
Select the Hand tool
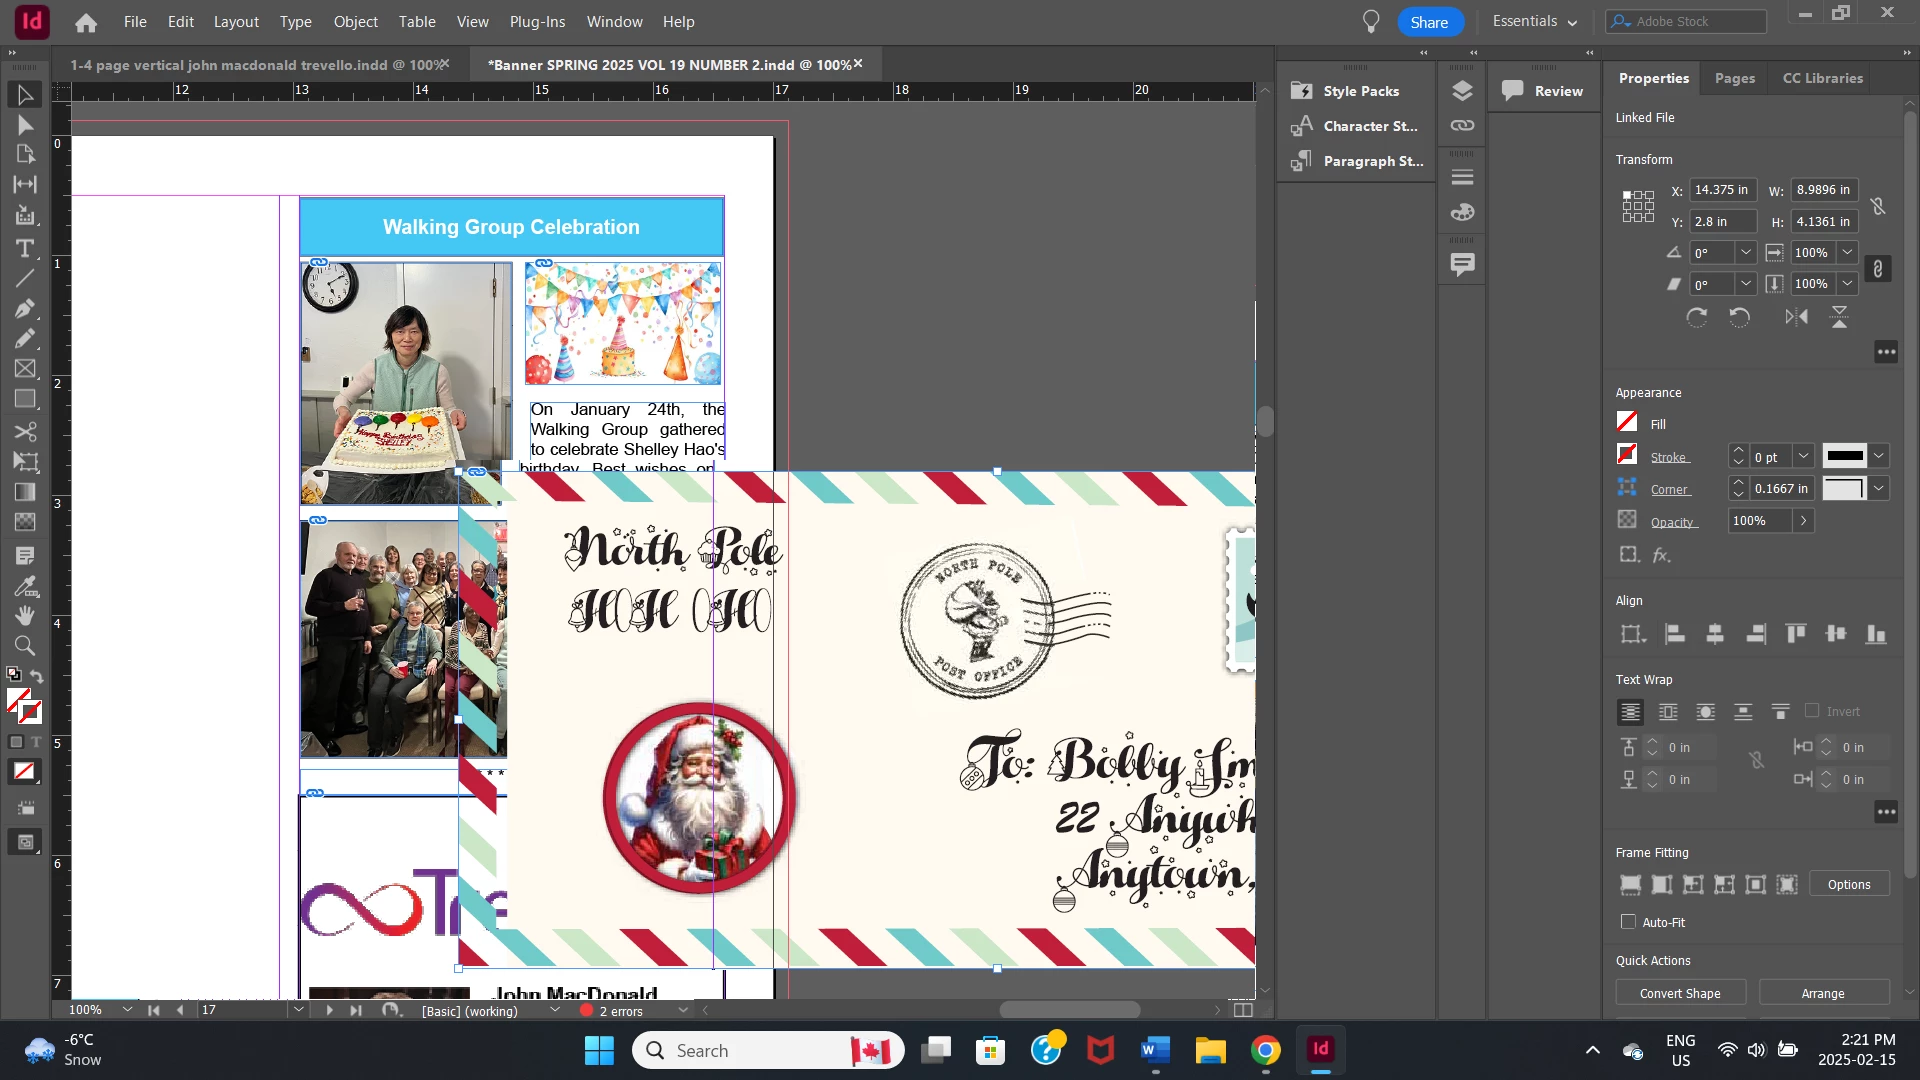(x=25, y=616)
